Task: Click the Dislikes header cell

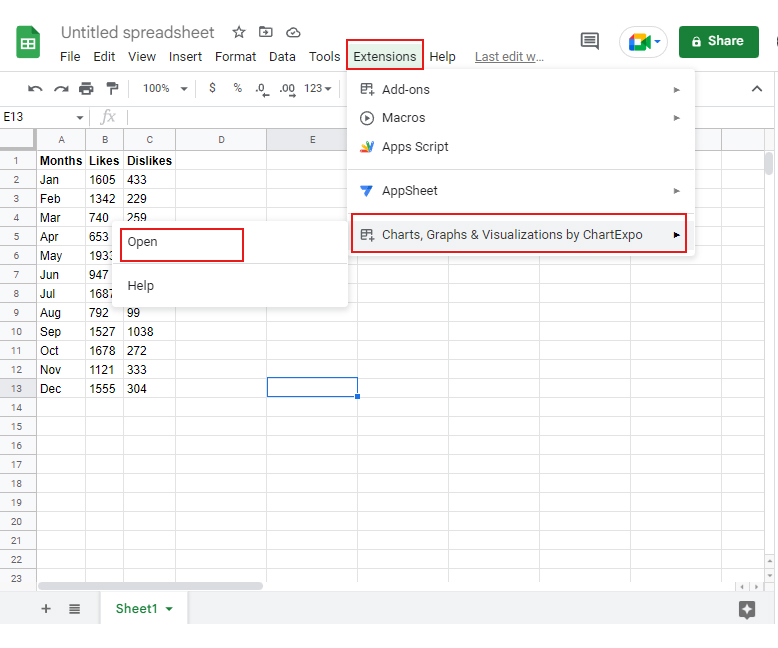Action: click(149, 161)
